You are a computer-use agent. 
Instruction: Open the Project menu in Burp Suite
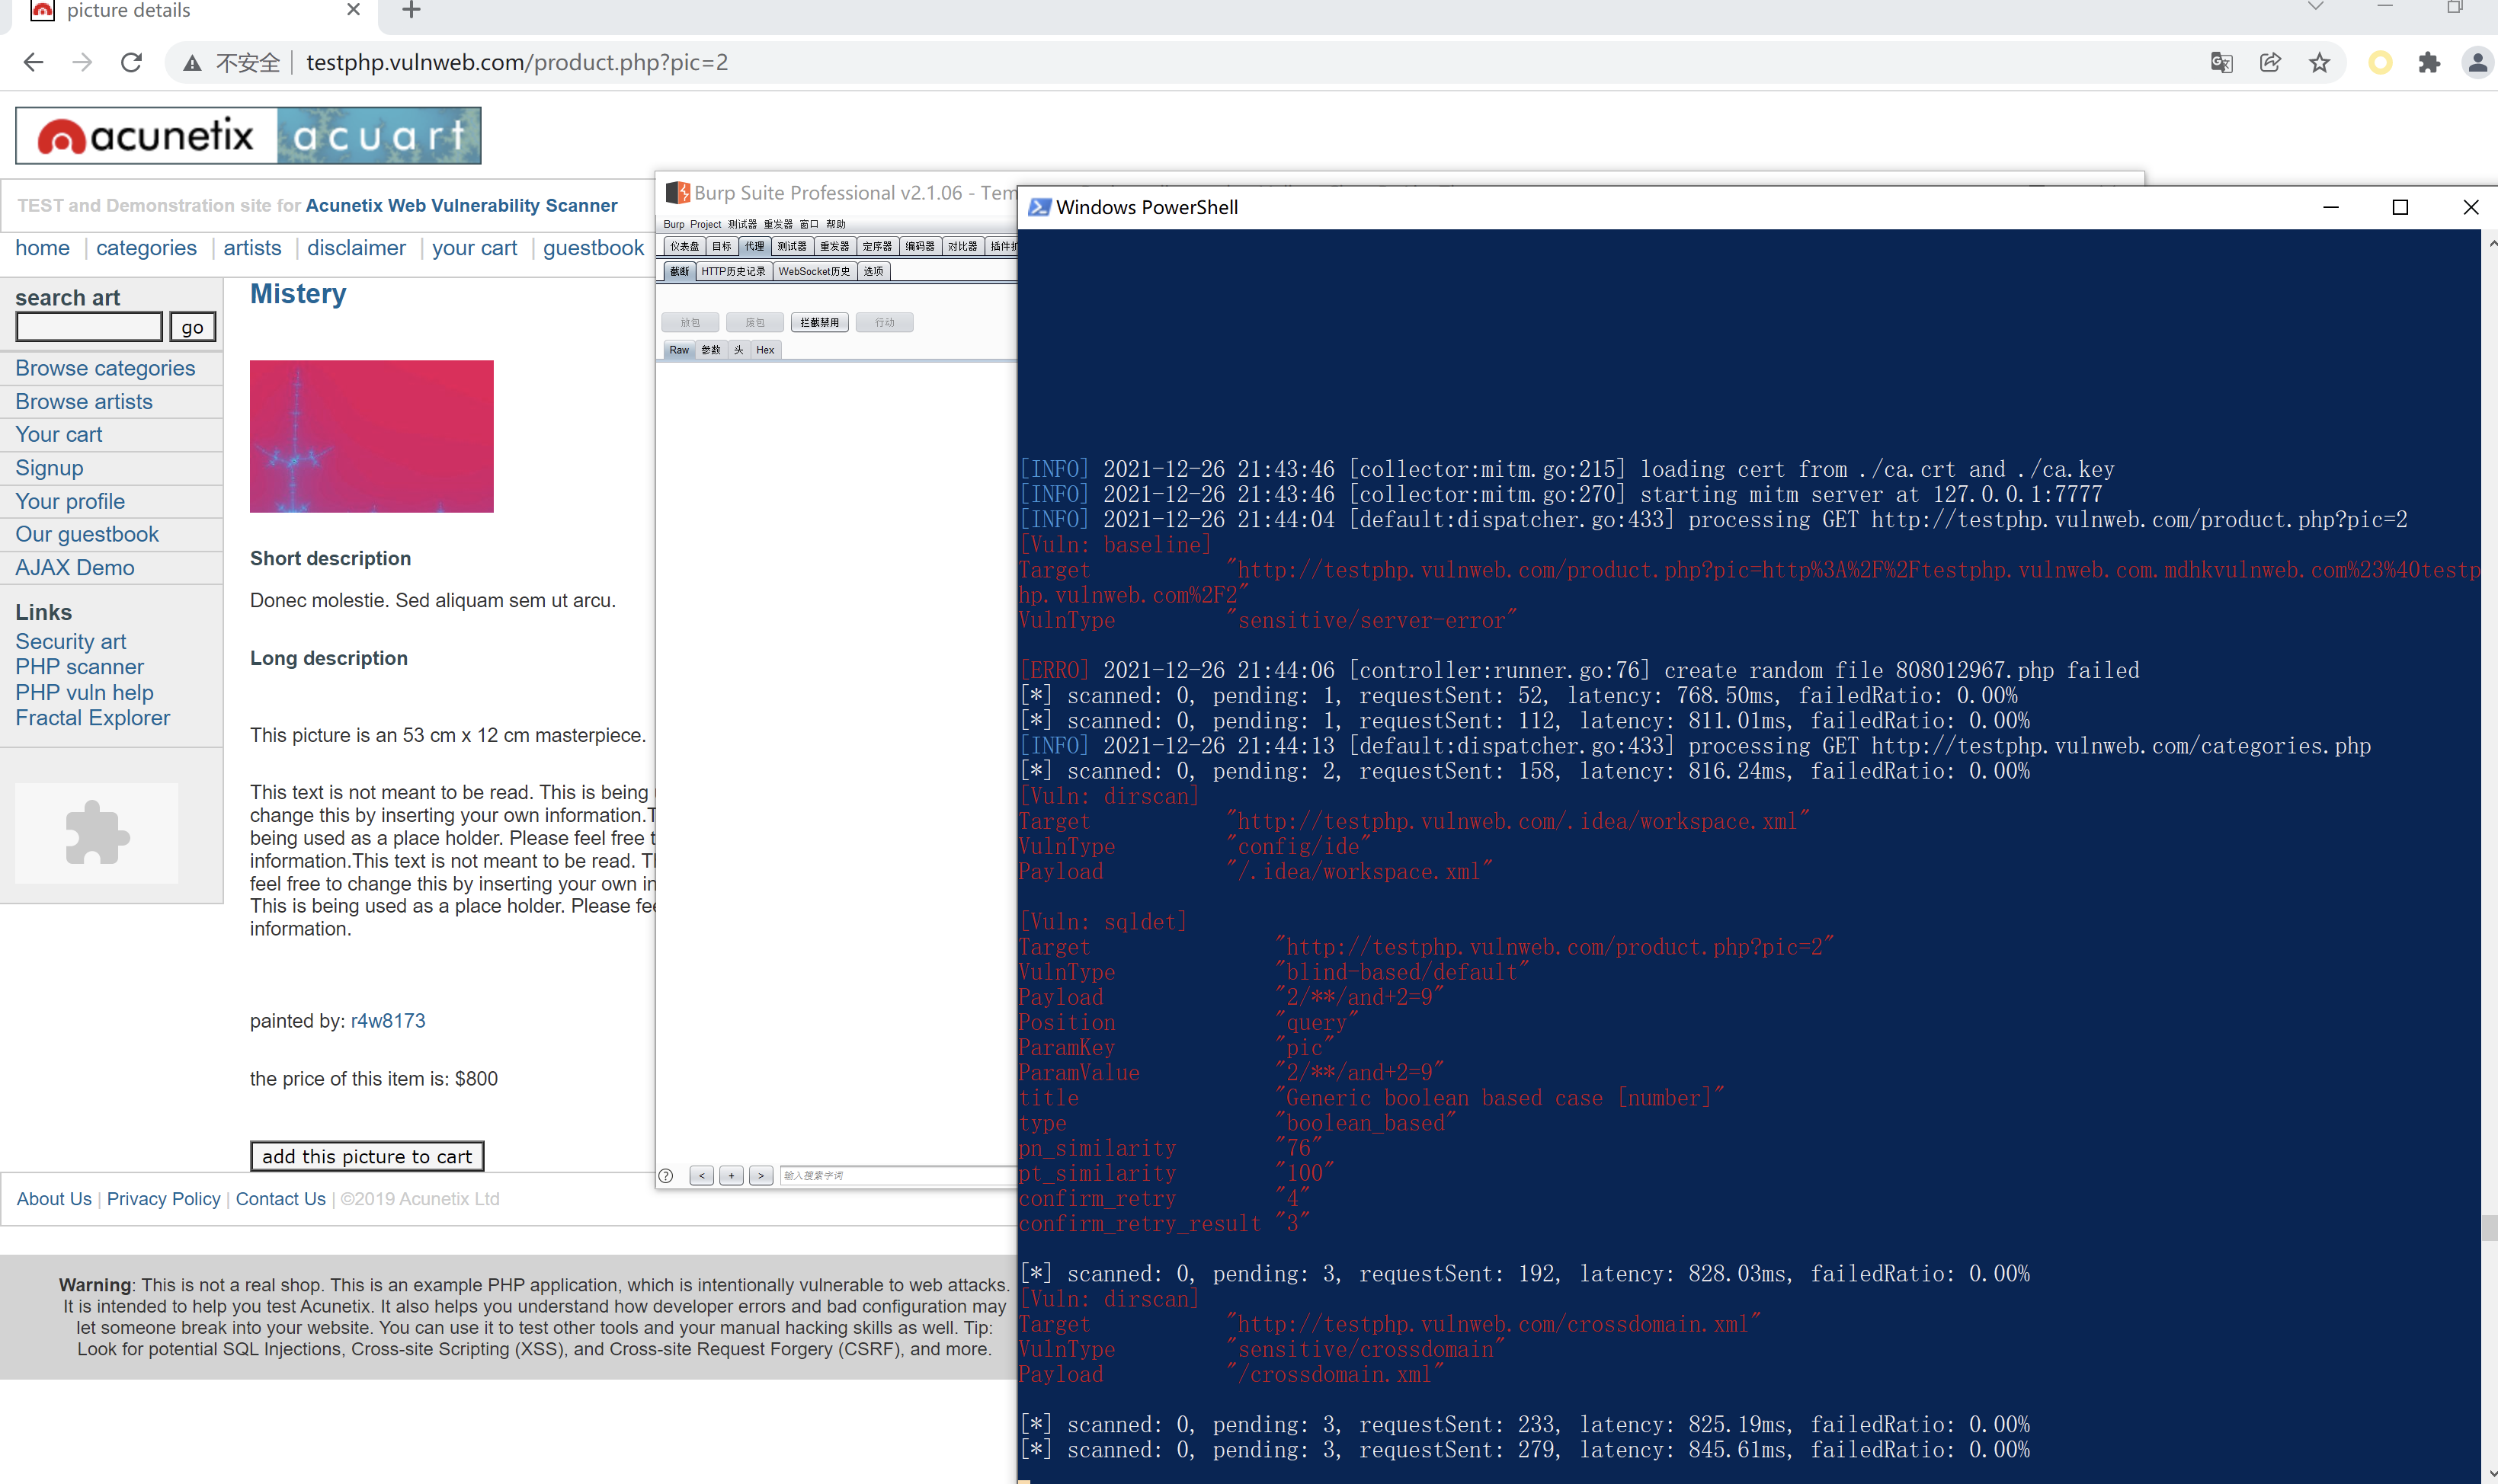pyautogui.click(x=705, y=224)
